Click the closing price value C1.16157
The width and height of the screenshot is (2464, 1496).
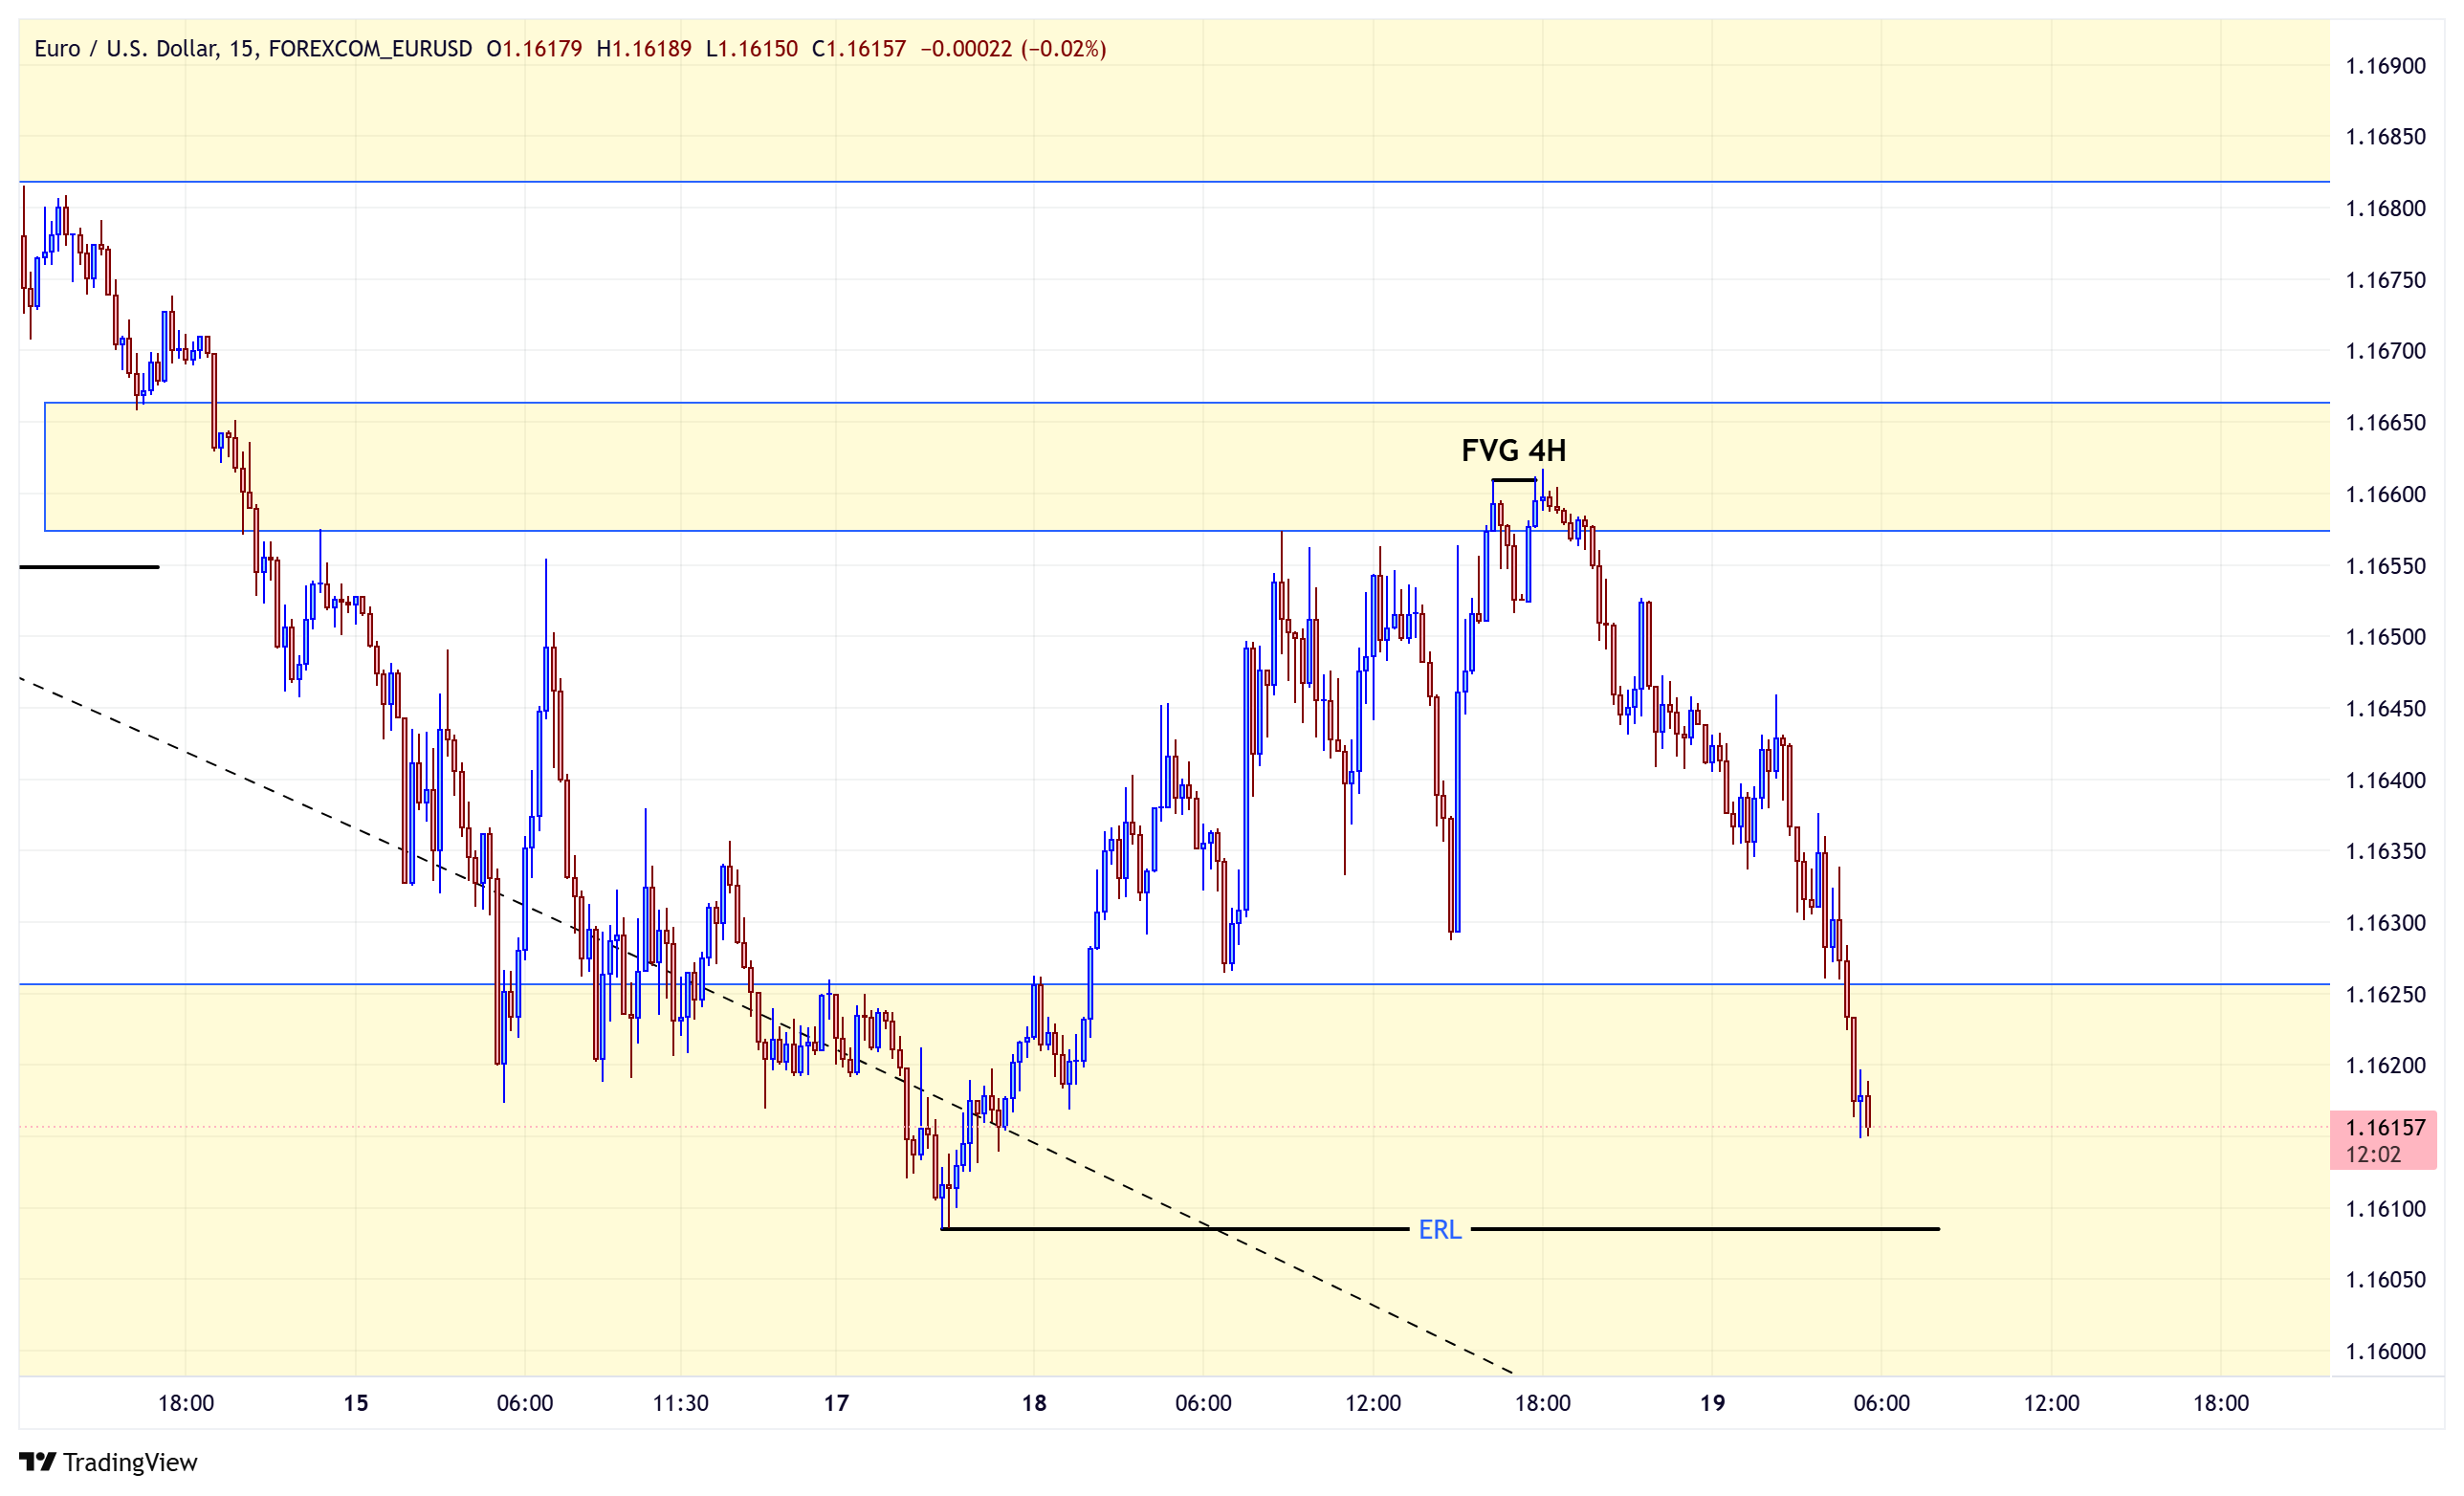tap(858, 48)
